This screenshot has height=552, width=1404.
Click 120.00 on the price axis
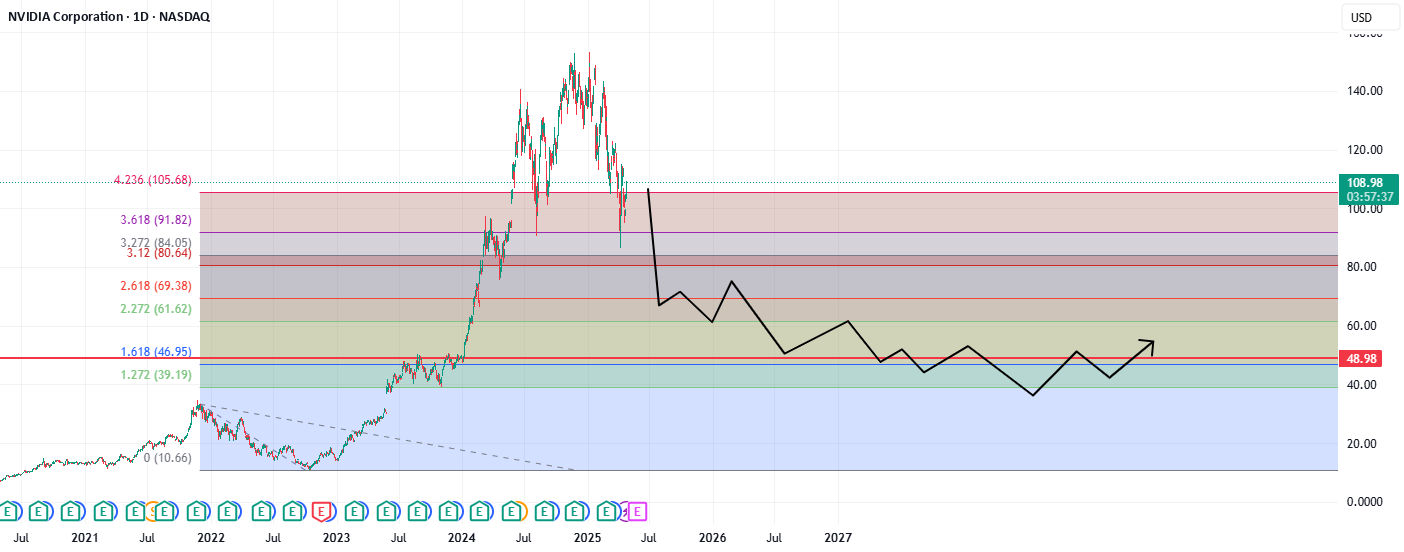1364,150
